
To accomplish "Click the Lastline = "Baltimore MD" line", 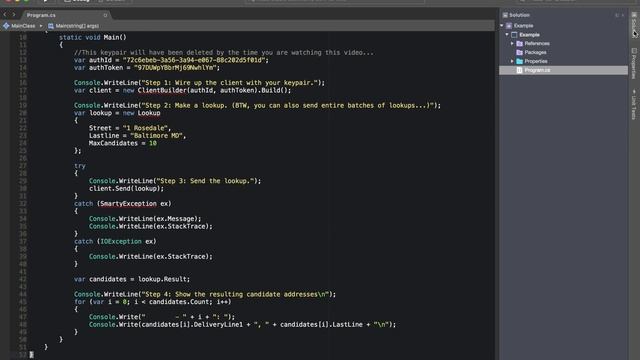I will tap(138, 136).
